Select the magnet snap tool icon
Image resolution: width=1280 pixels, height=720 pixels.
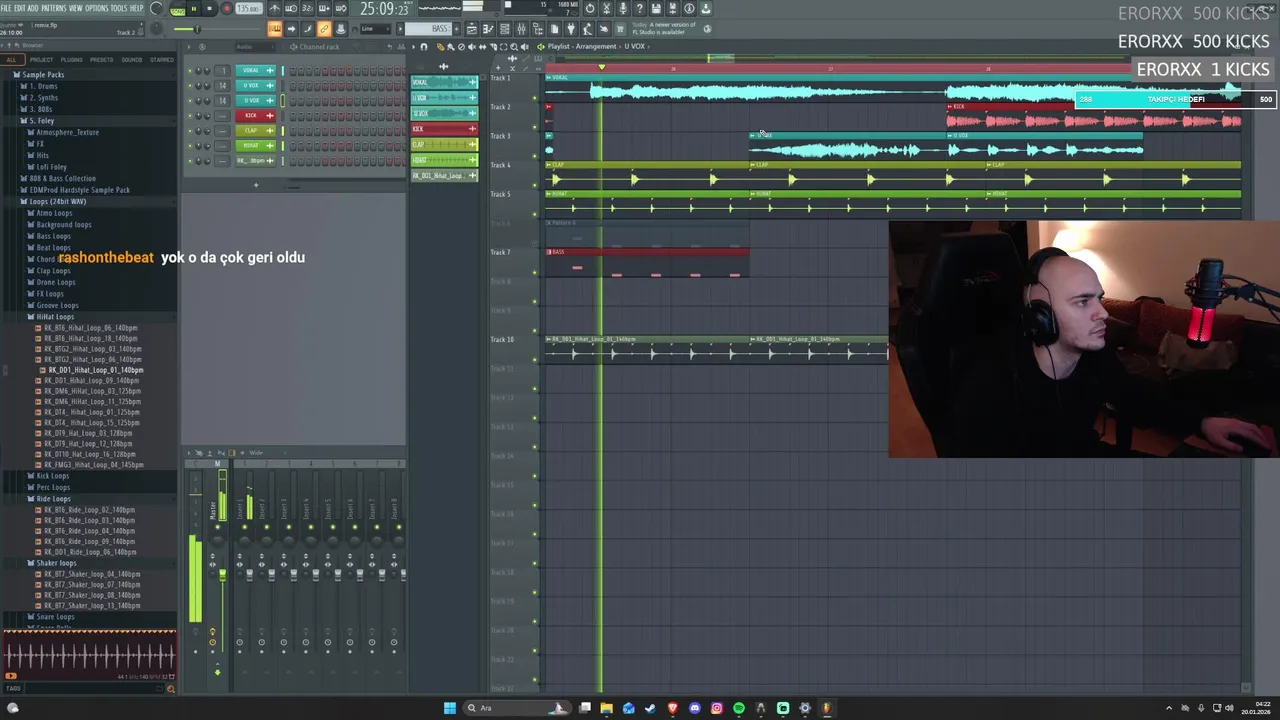424,47
